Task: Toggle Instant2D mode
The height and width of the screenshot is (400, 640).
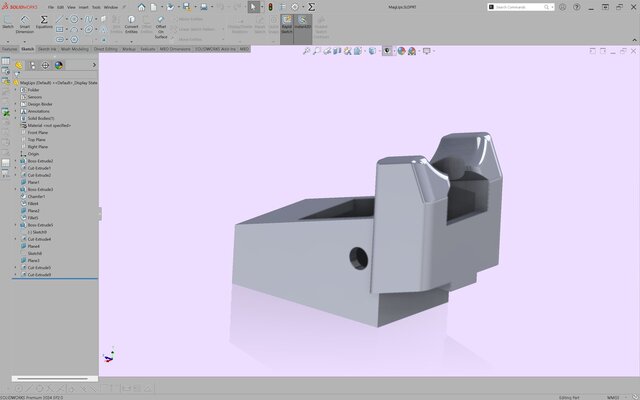Action: [x=304, y=24]
